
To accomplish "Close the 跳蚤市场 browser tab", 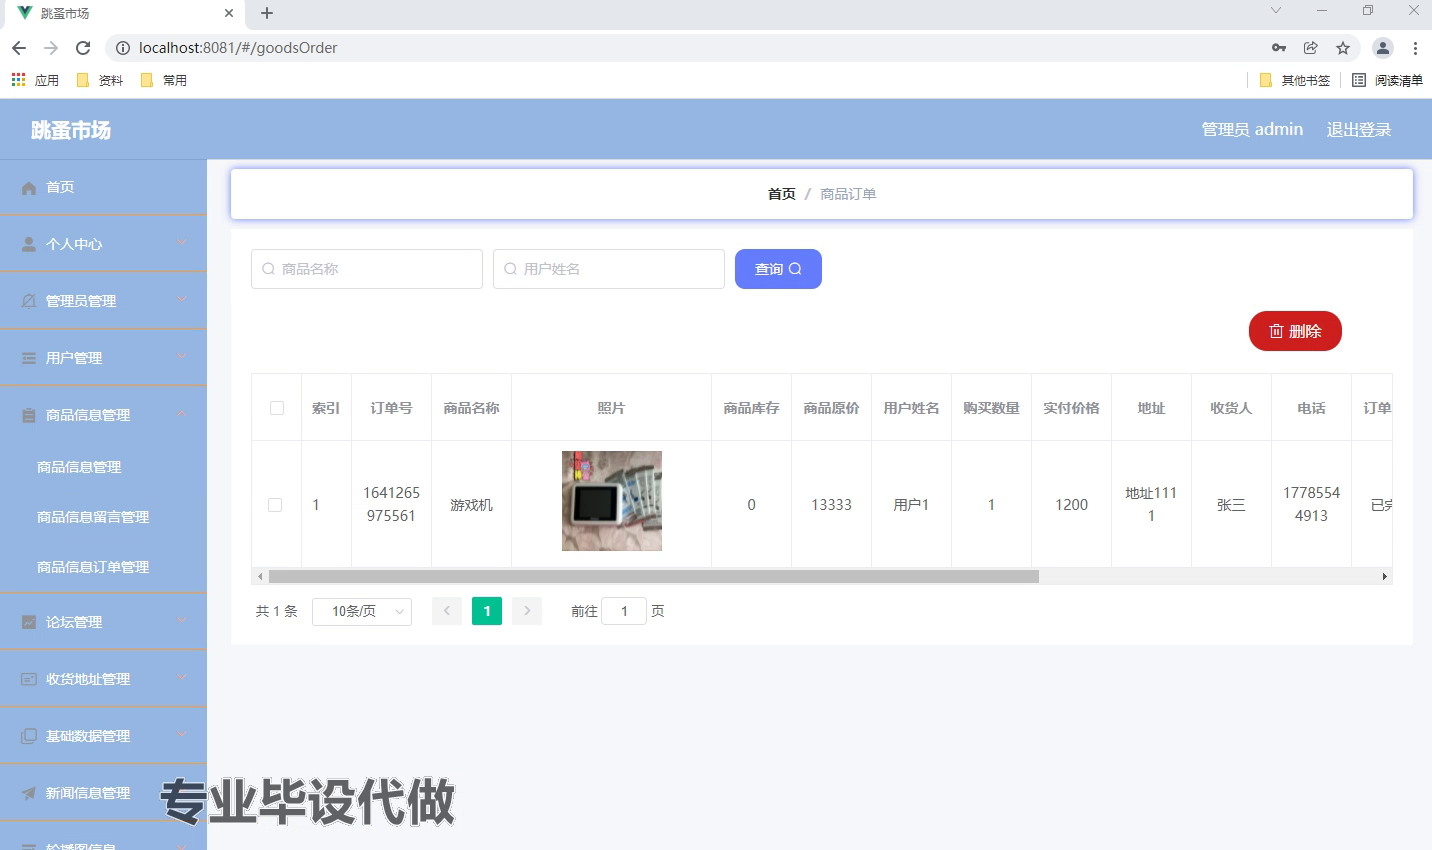I will 229,13.
